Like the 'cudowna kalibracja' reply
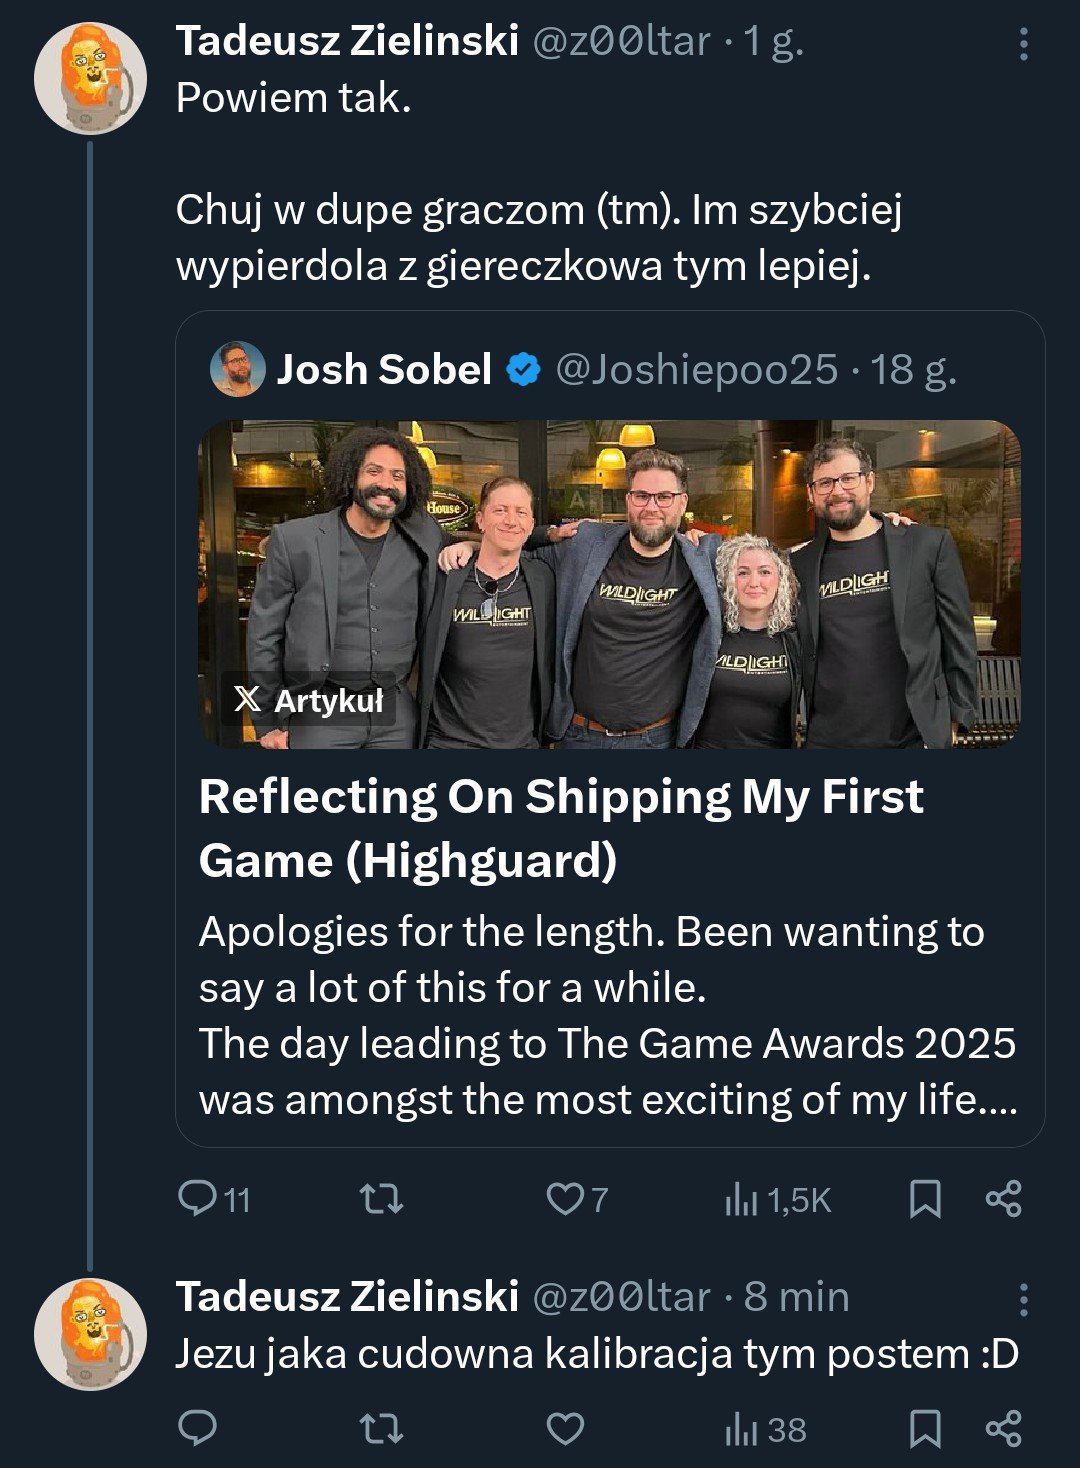The width and height of the screenshot is (1080, 1468). tap(565, 1428)
